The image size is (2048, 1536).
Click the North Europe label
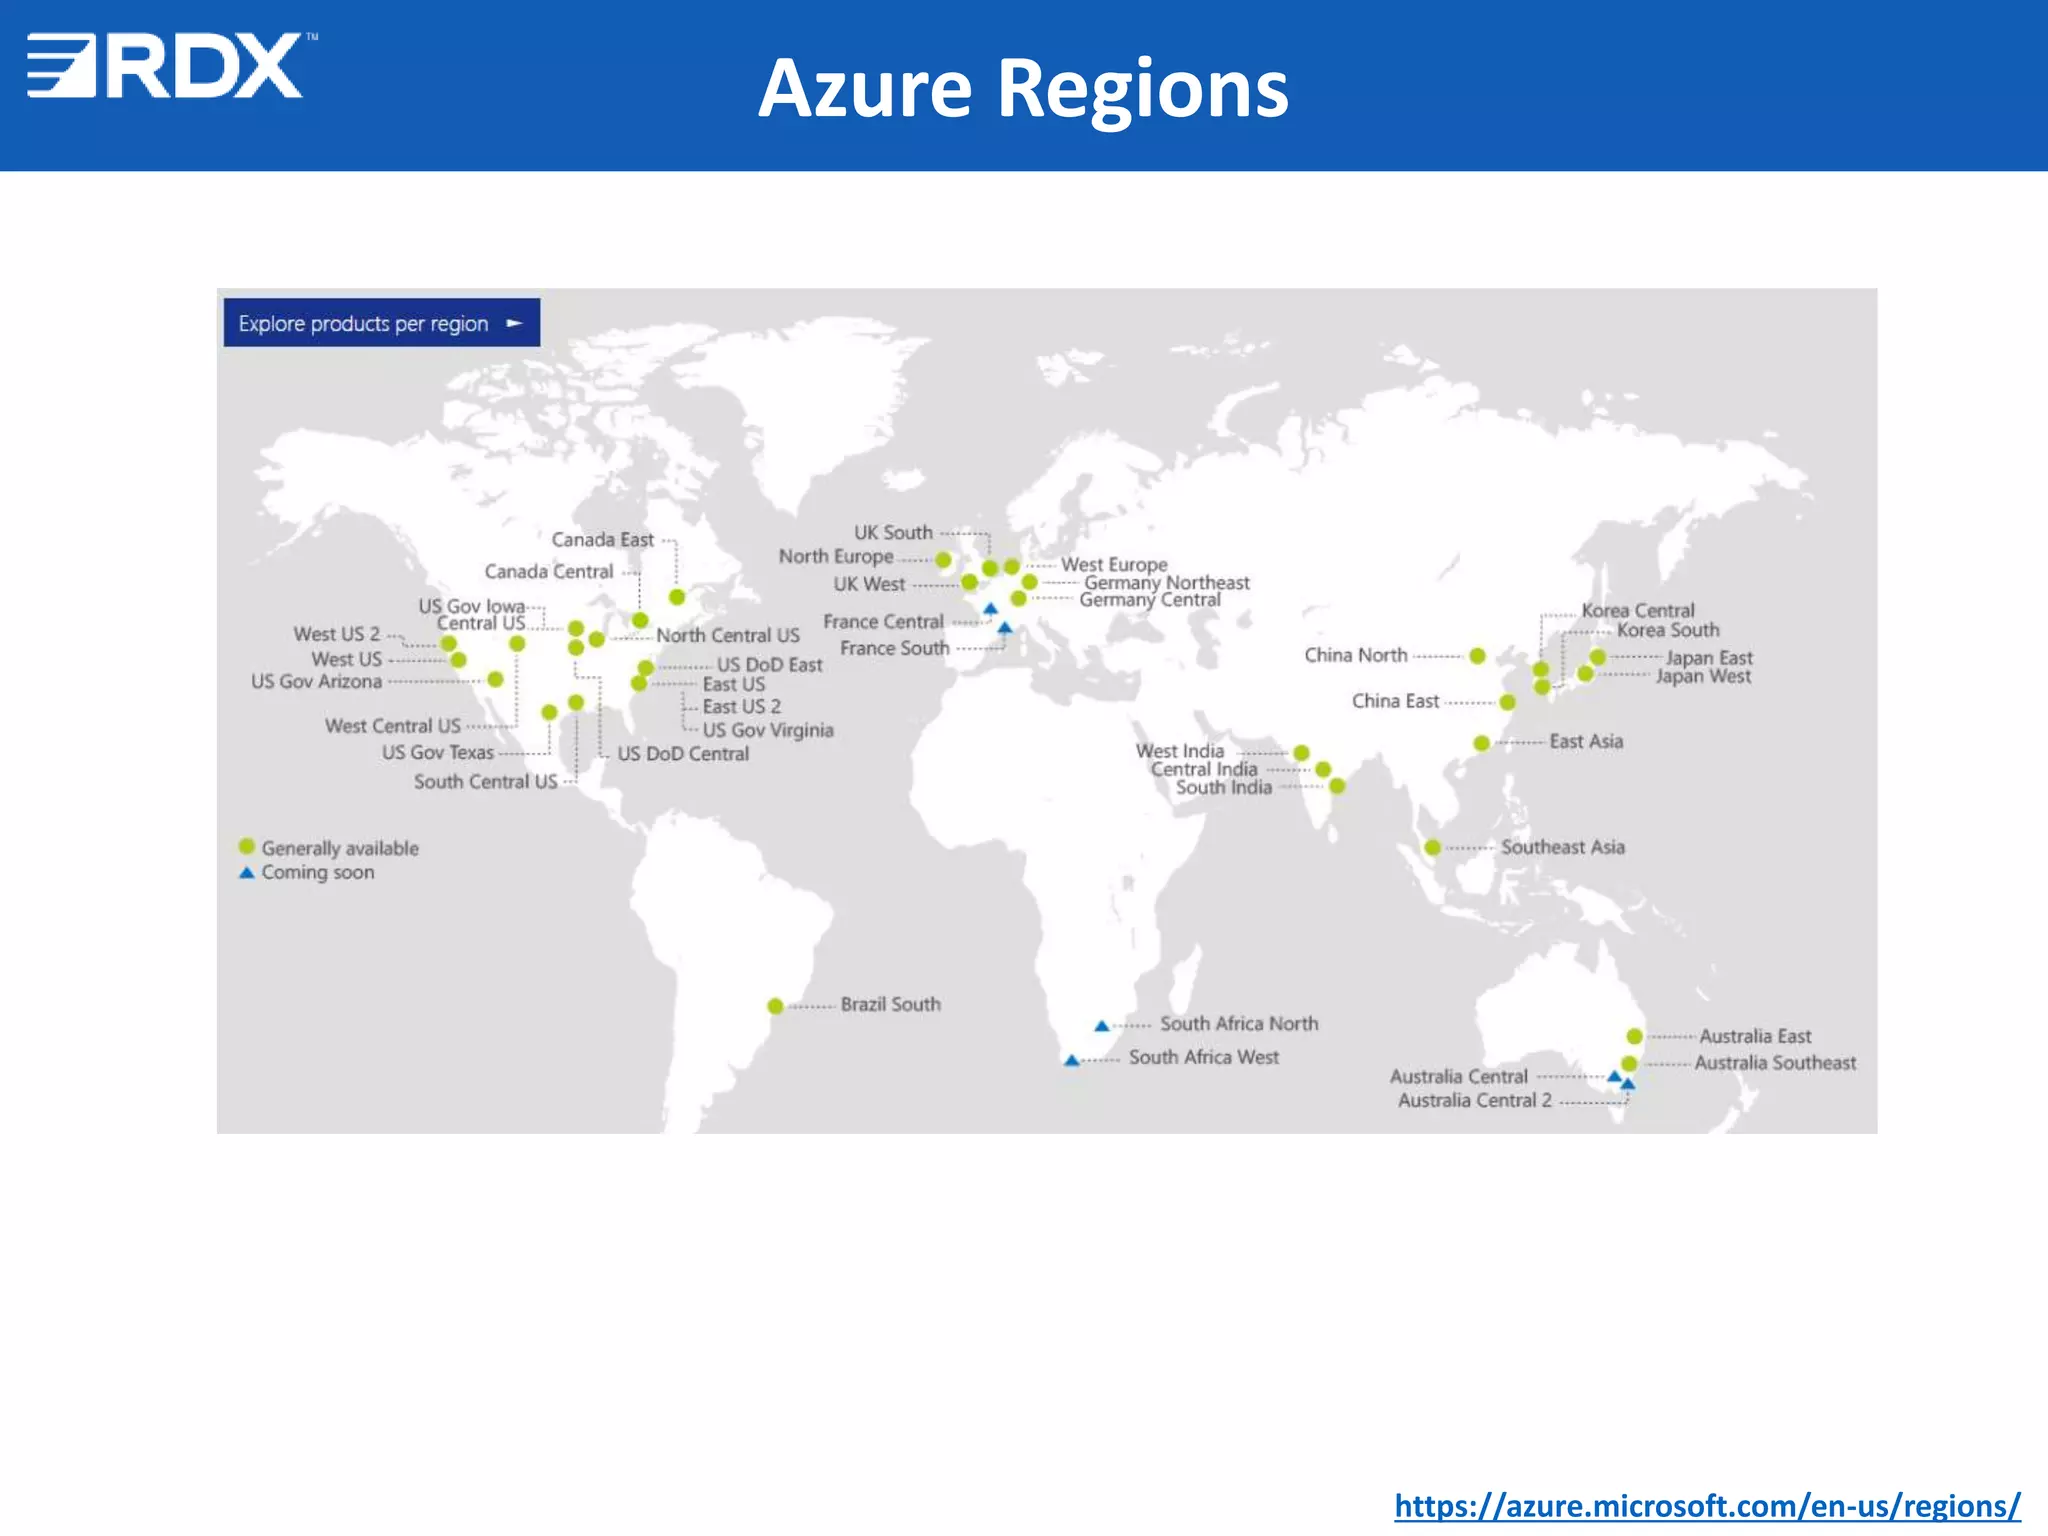click(x=836, y=557)
